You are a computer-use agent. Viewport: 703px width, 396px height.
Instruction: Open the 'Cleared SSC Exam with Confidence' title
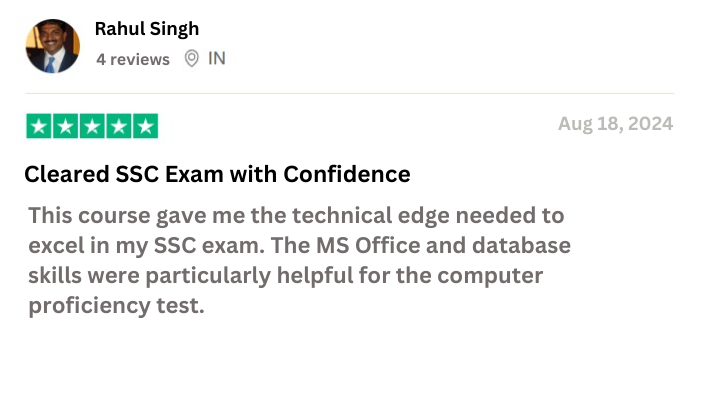pos(217,174)
